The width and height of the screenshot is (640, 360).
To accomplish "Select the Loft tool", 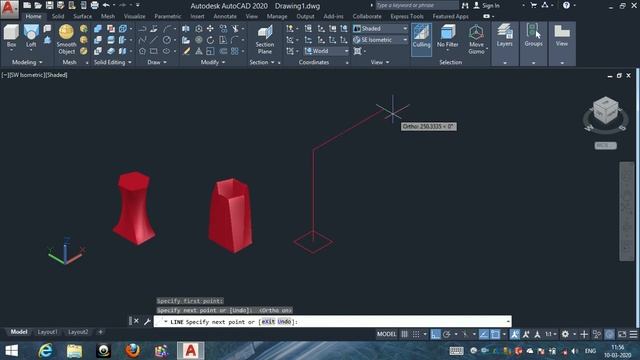I will point(31,36).
